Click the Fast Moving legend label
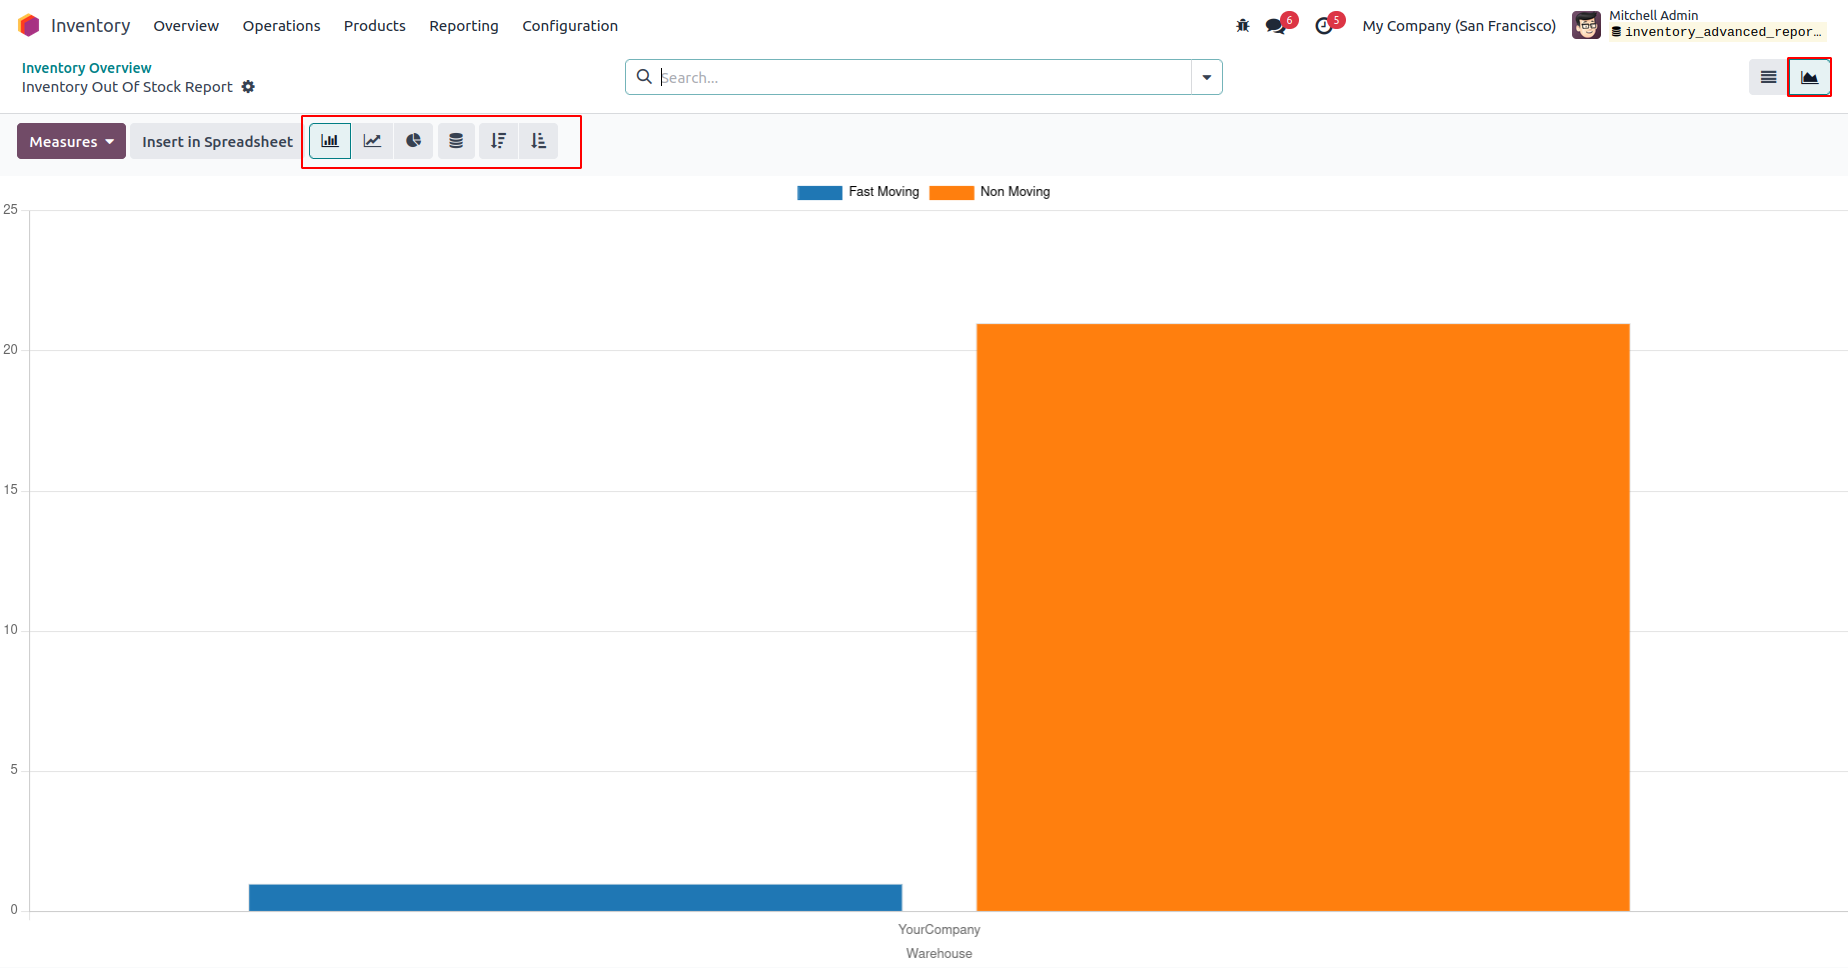This screenshot has height=968, width=1848. 884,192
